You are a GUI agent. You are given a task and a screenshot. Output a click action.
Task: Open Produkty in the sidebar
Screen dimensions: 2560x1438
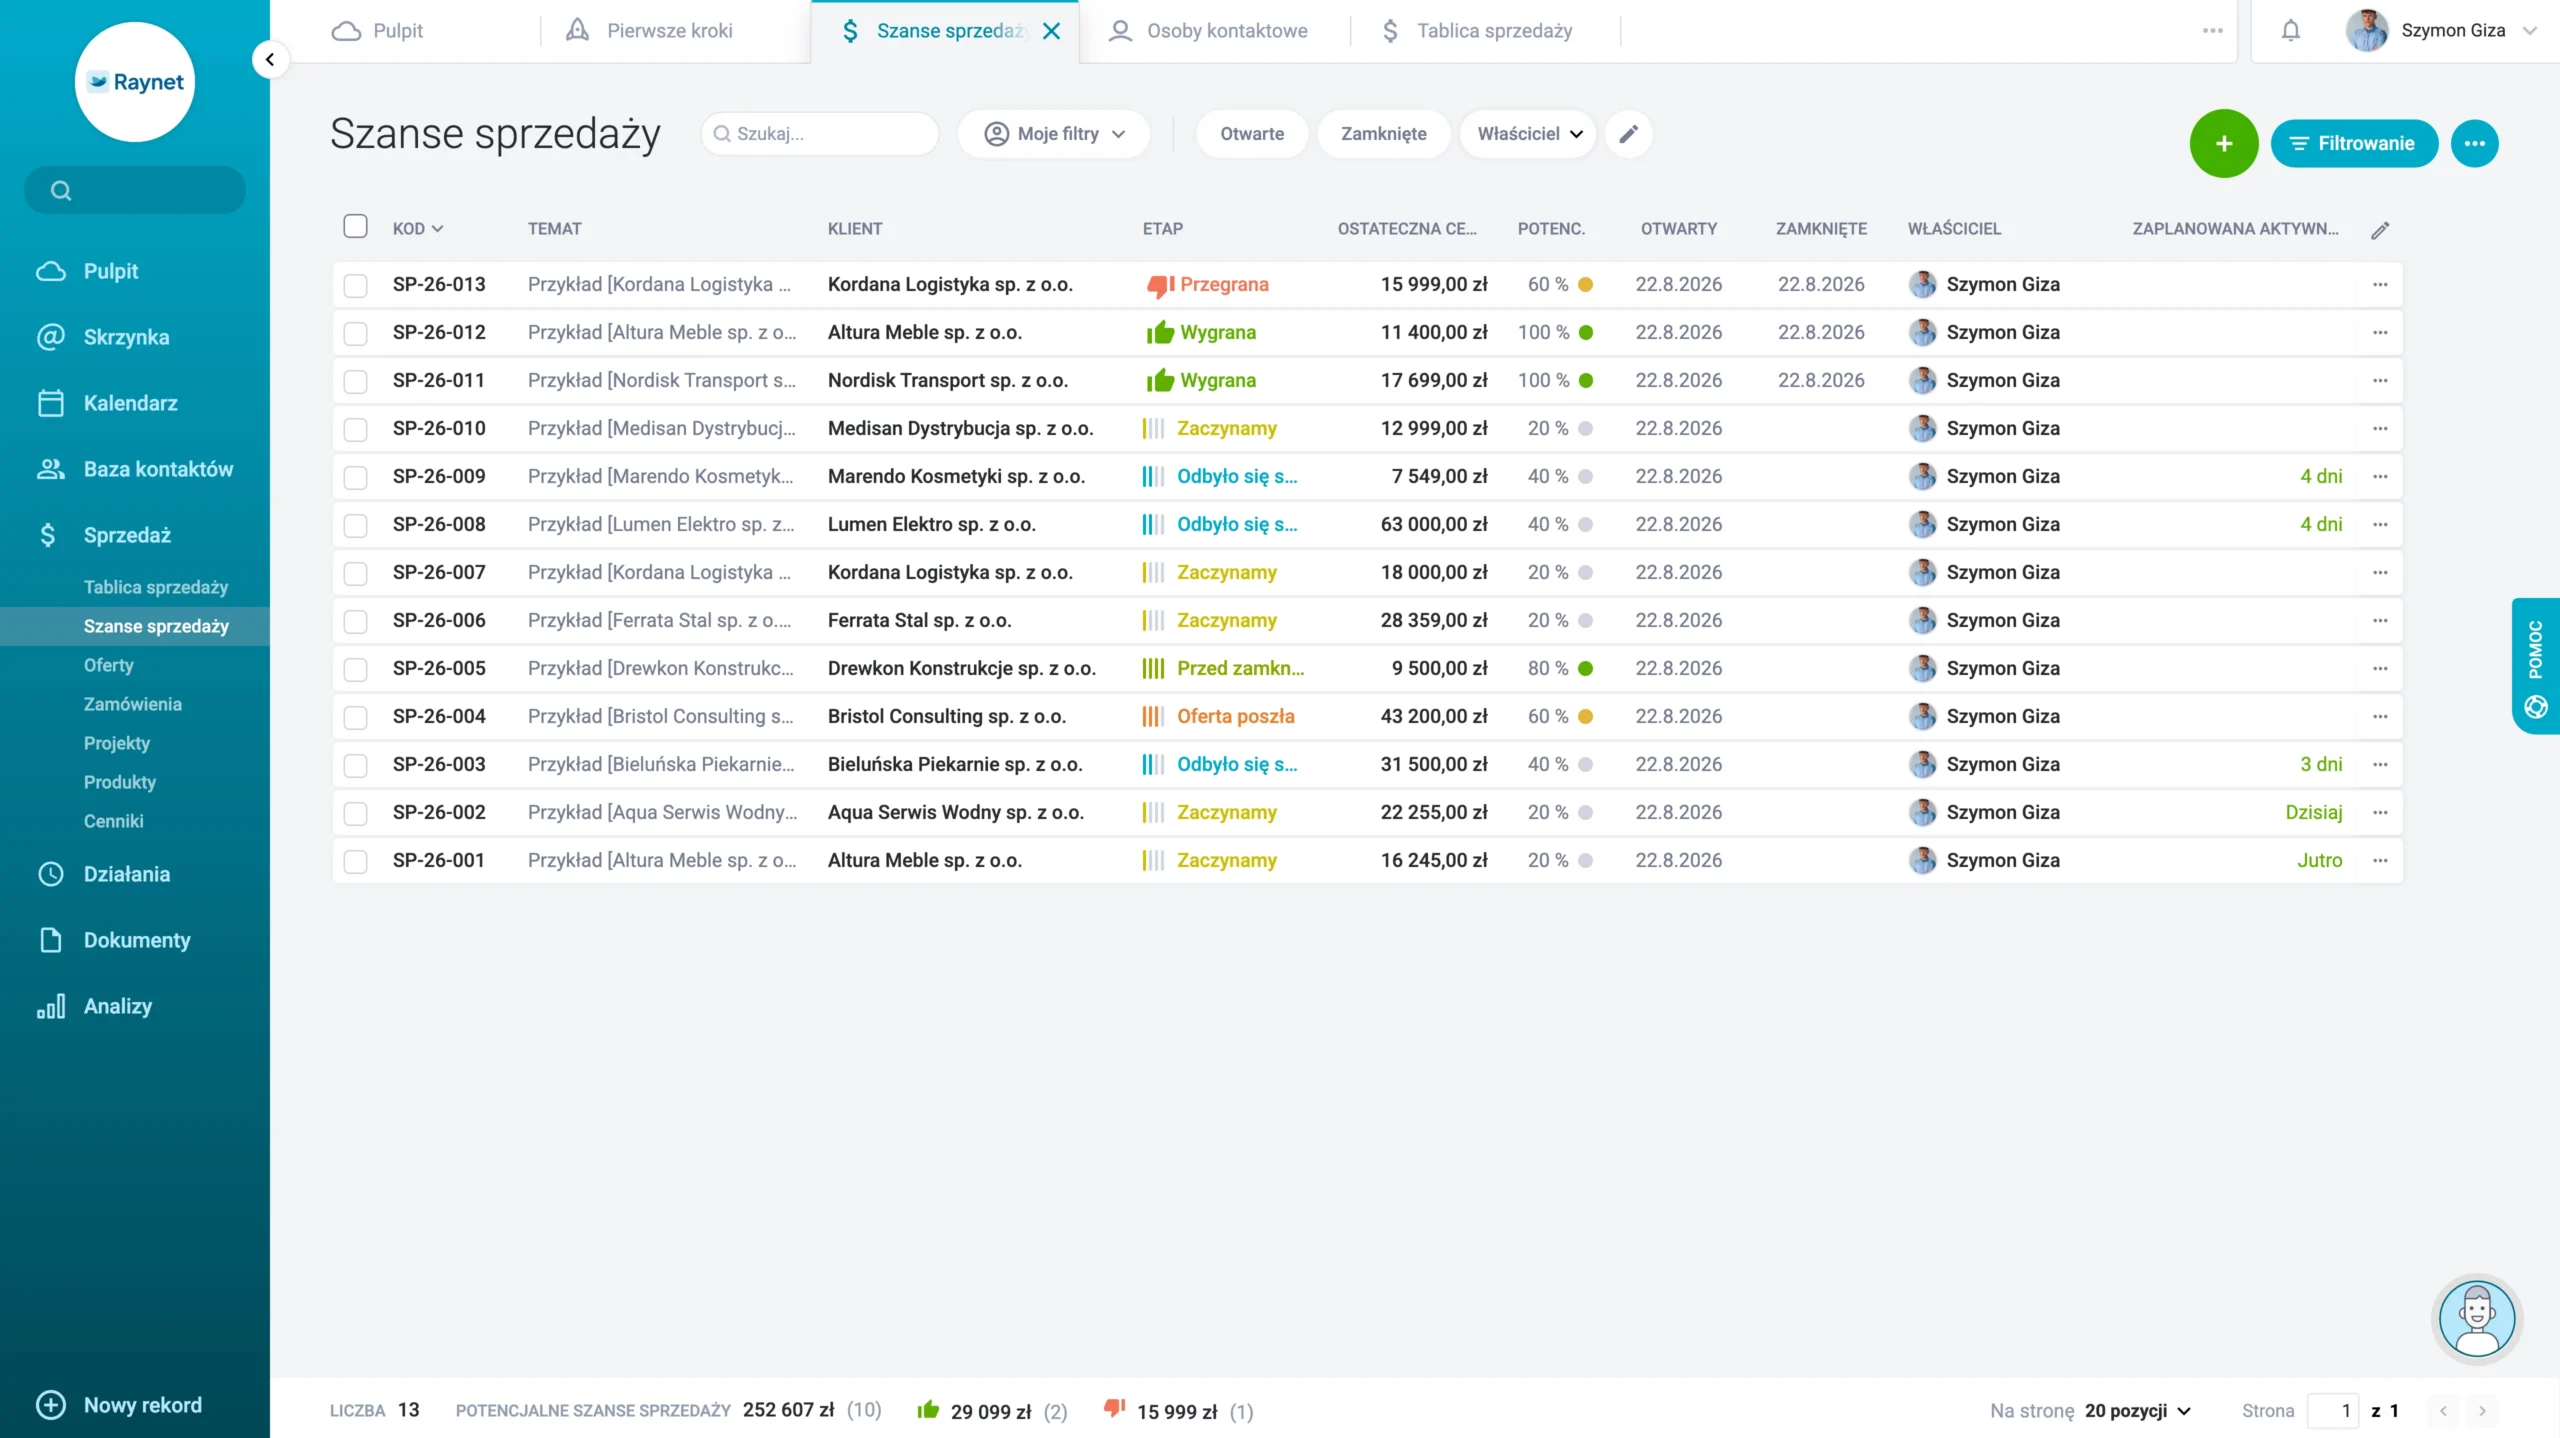pyautogui.click(x=120, y=782)
